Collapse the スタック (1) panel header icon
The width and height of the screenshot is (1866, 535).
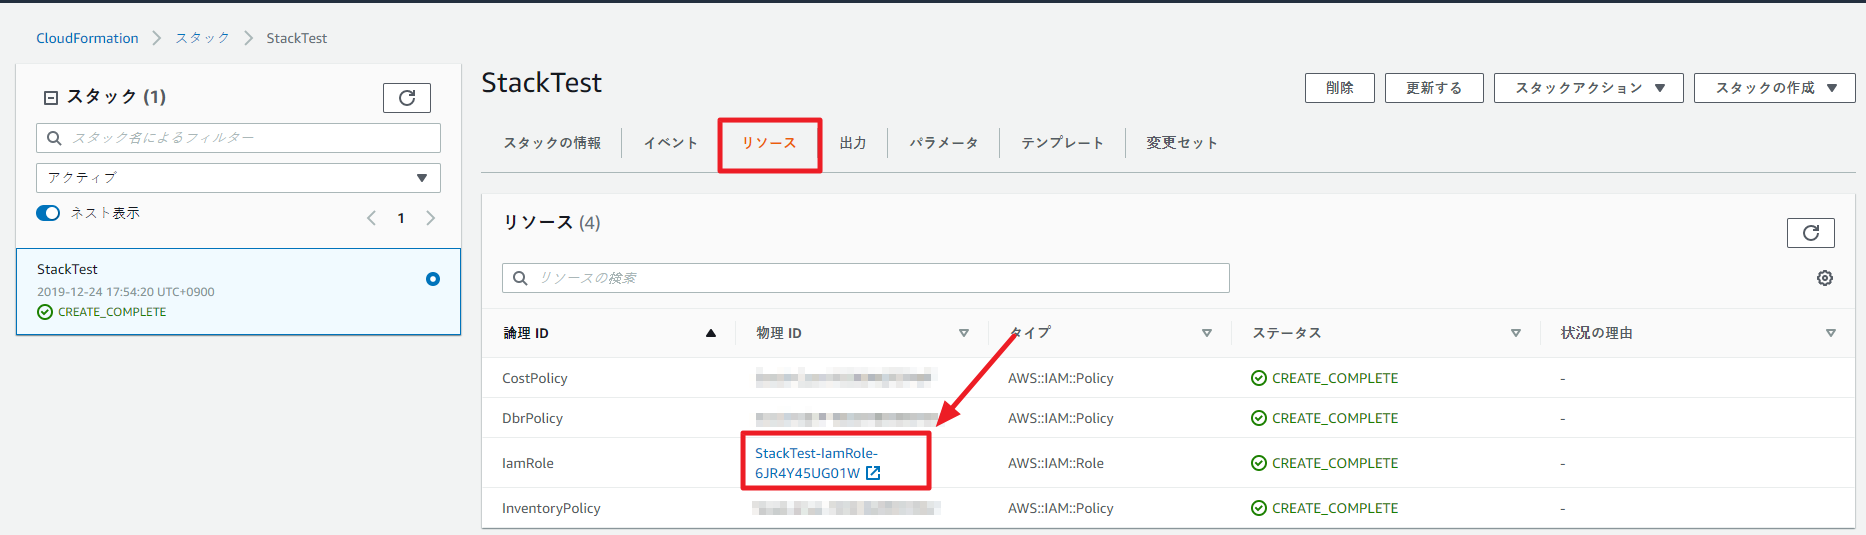[x=51, y=98]
